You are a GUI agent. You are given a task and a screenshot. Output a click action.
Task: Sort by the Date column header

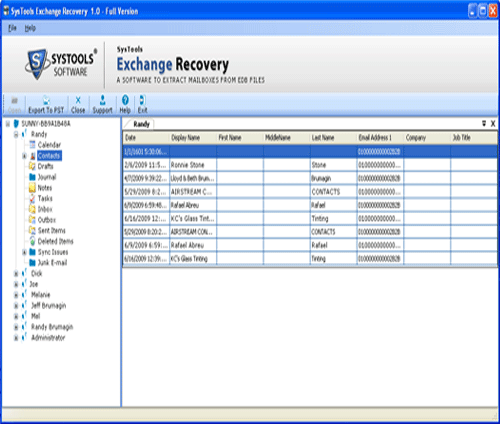(x=146, y=138)
